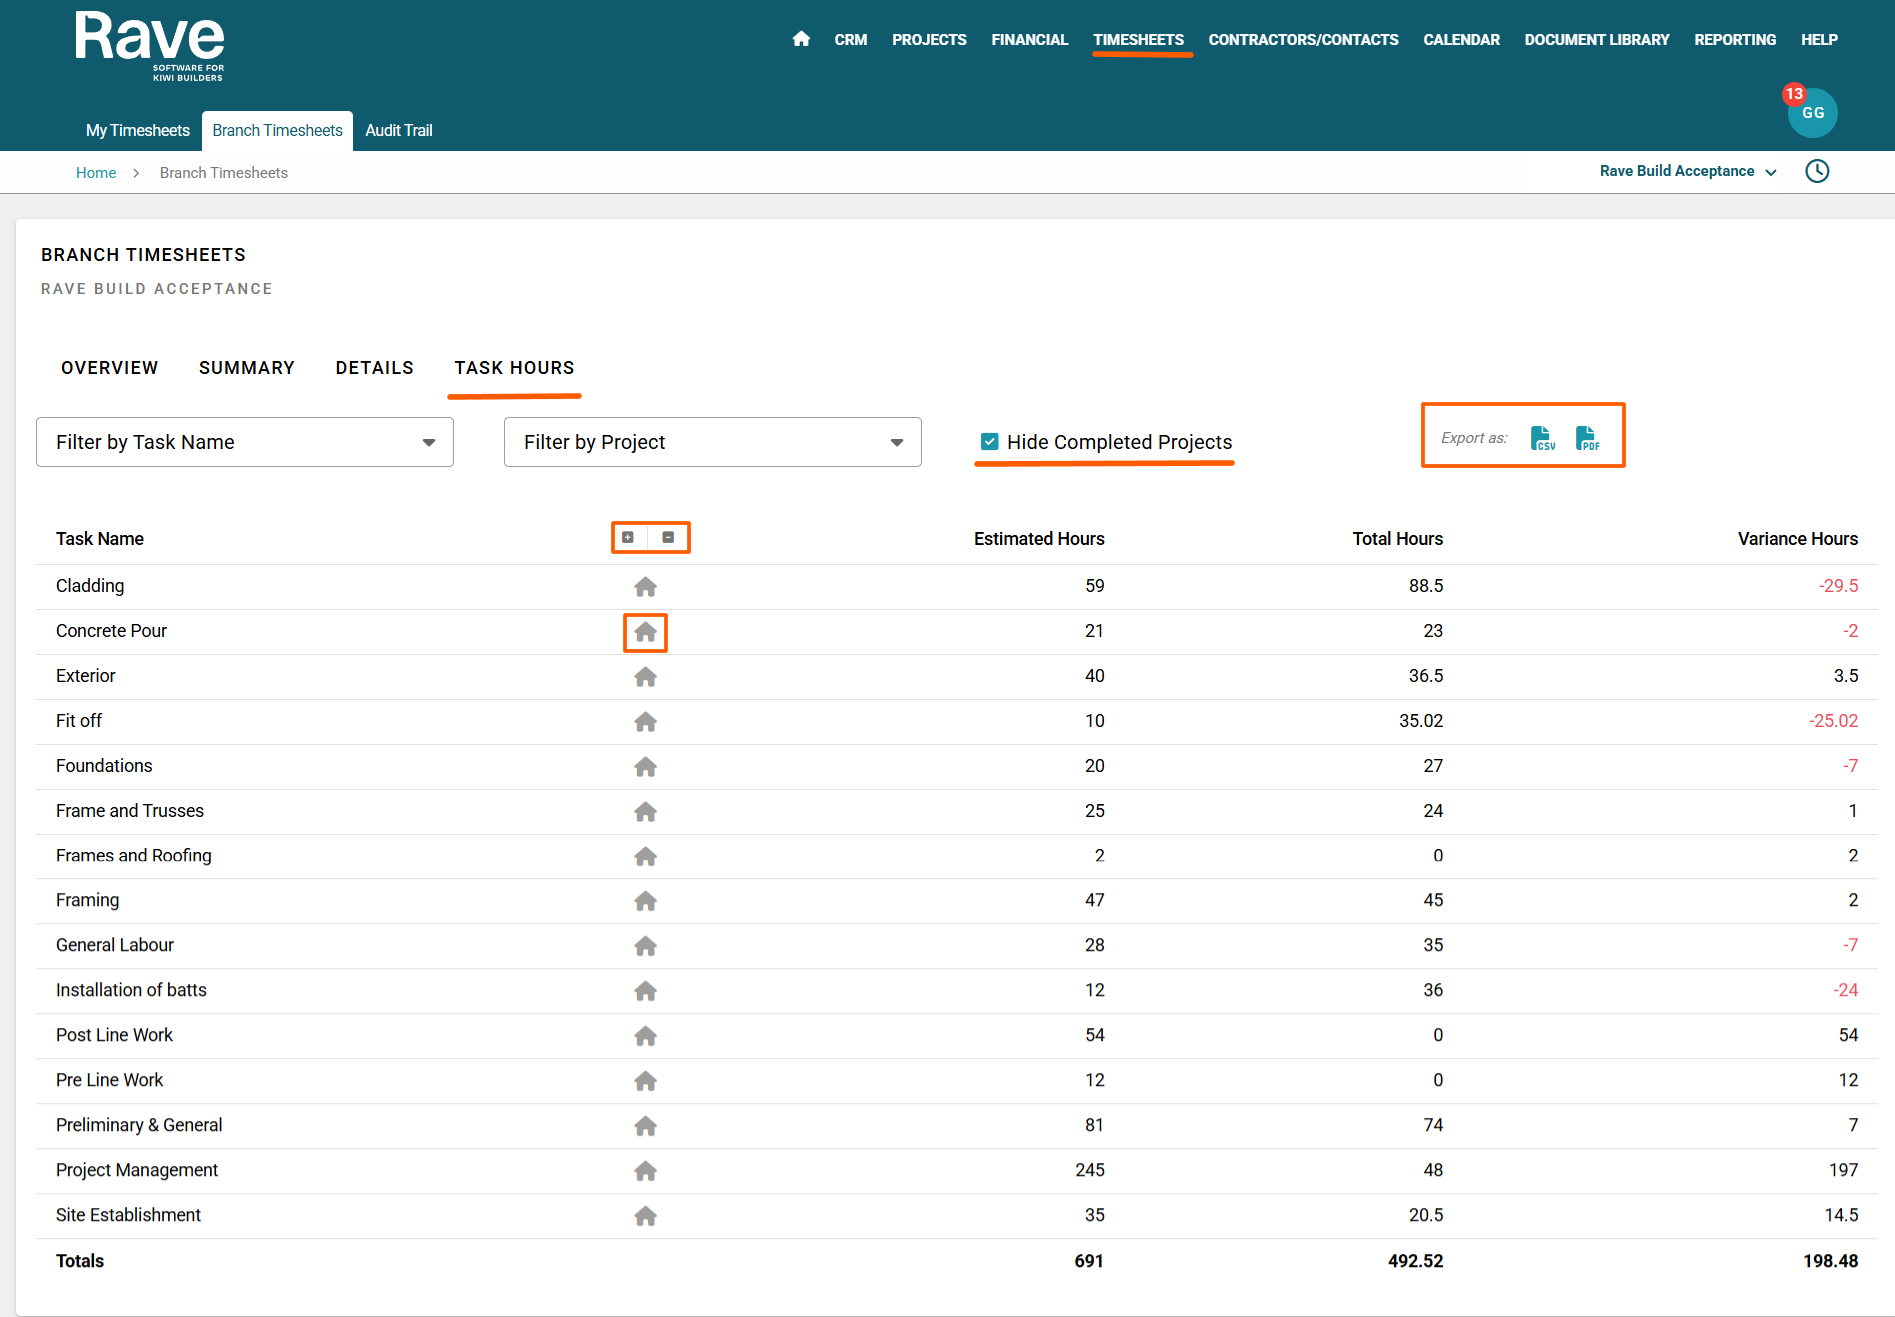The height and width of the screenshot is (1317, 1895).
Task: Open the Reporting menu item
Action: [x=1734, y=40]
